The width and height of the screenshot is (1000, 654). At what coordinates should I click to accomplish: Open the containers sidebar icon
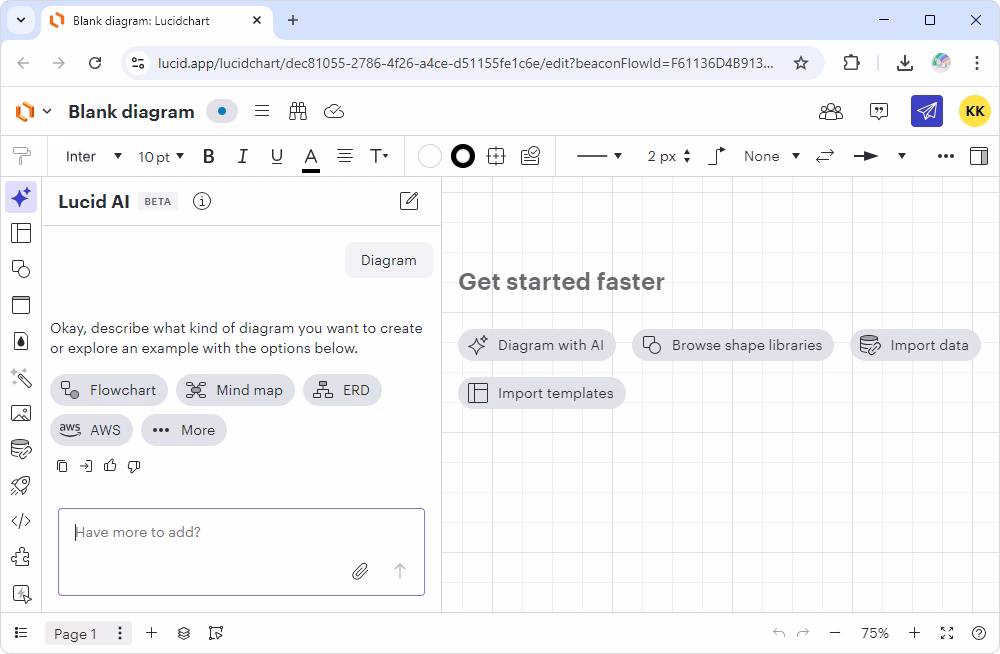tap(20, 305)
